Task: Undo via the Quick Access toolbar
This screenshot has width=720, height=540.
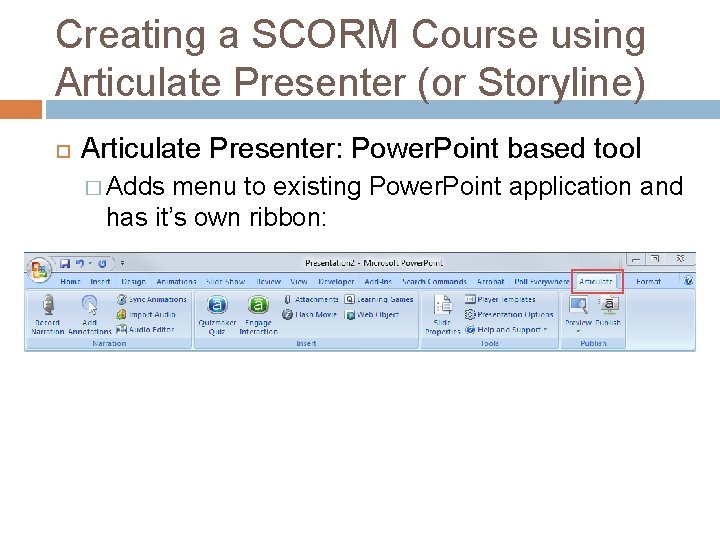Action: click(80, 264)
